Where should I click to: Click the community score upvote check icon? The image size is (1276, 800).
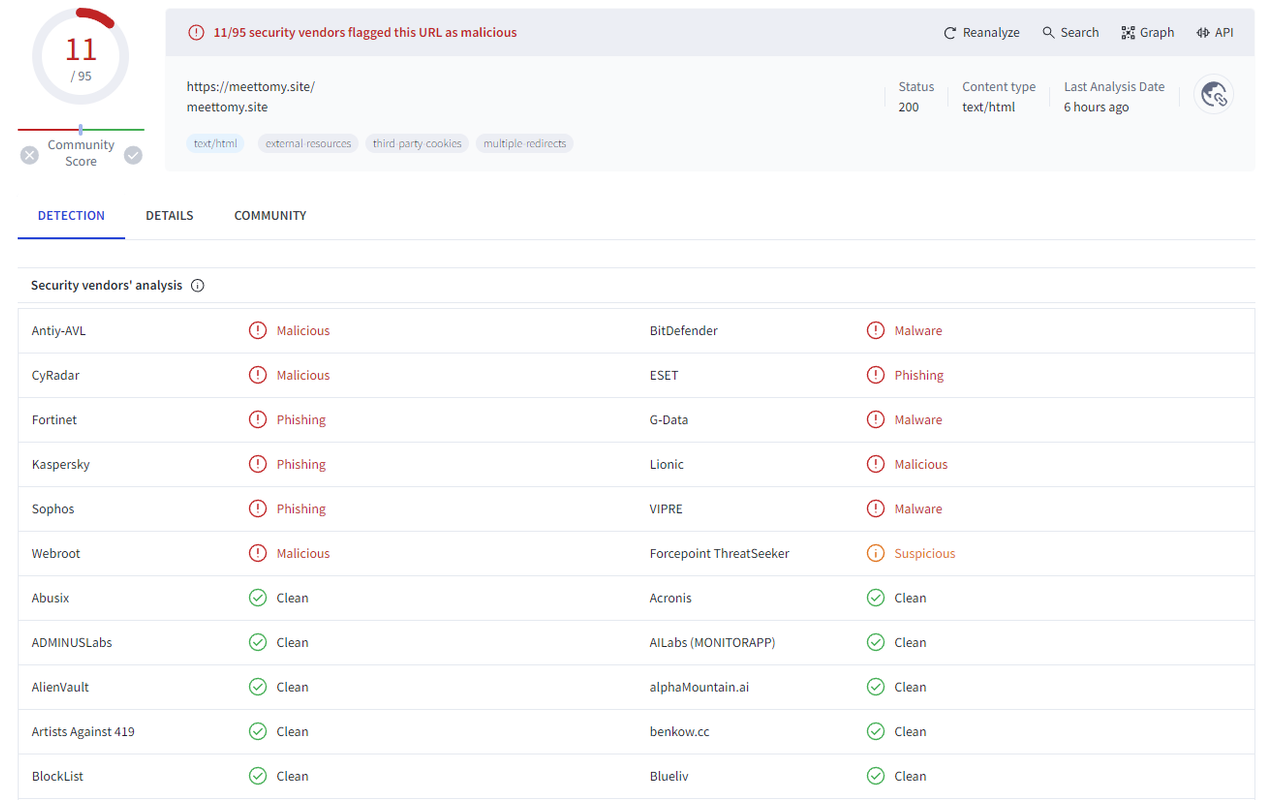[133, 155]
